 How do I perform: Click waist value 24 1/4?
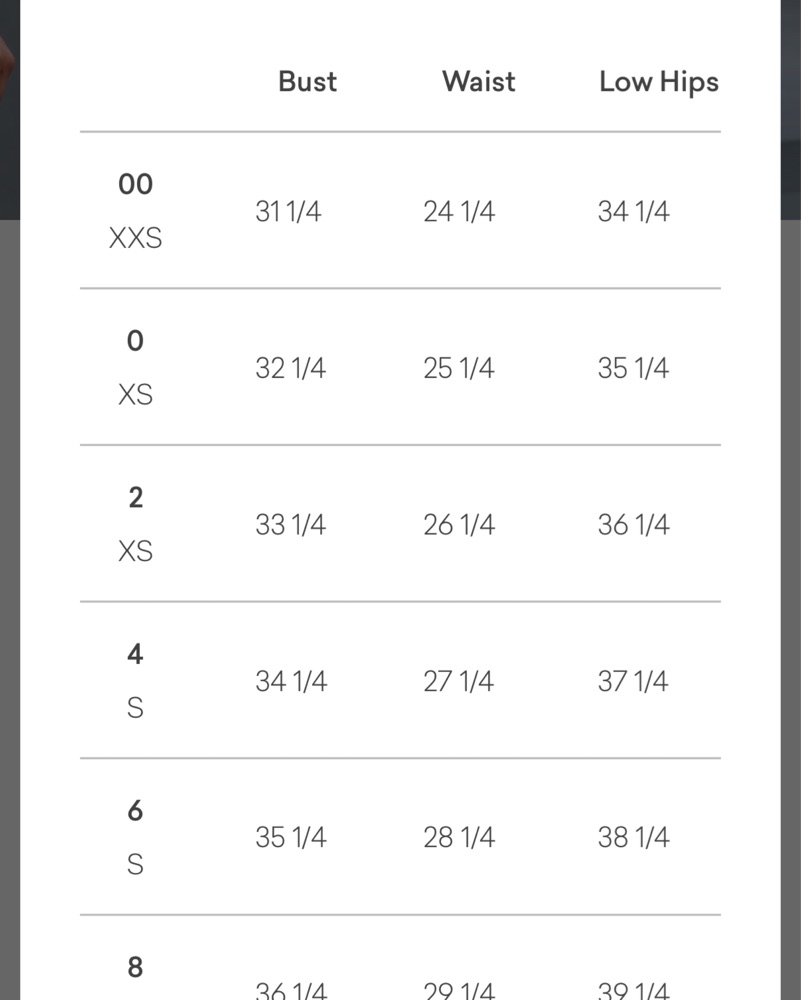pos(458,212)
